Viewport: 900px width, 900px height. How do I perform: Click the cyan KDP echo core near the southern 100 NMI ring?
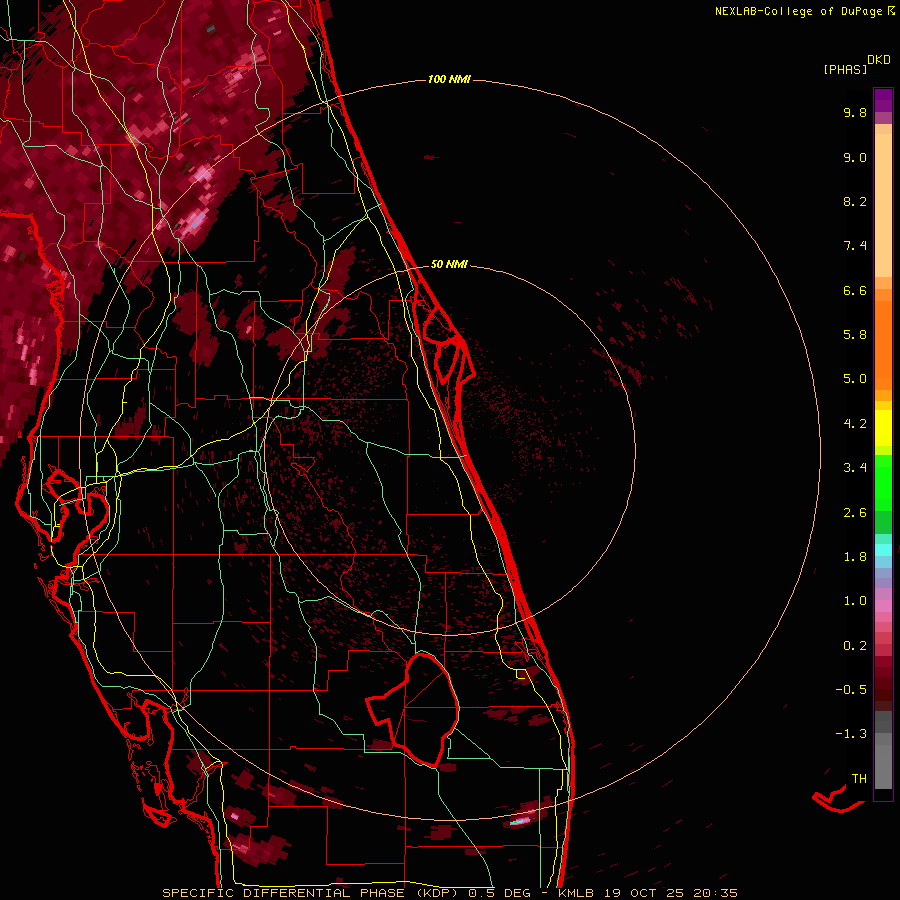(x=520, y=821)
